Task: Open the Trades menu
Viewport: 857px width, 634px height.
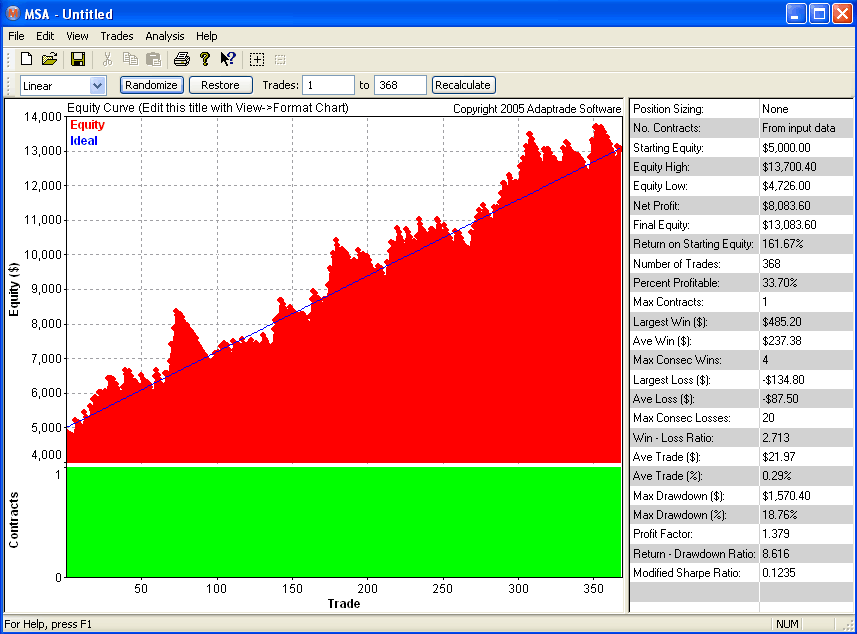Action: tap(117, 36)
